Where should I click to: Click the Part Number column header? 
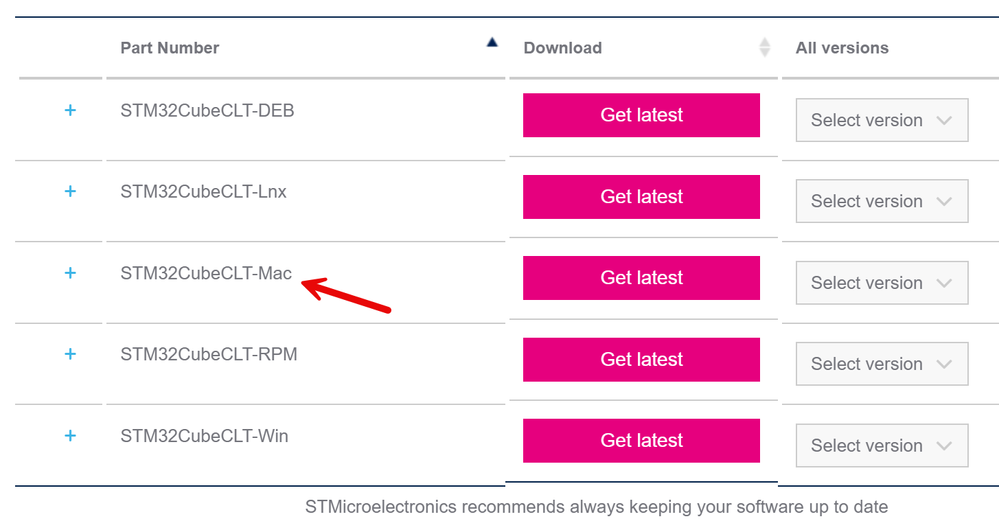(x=170, y=48)
